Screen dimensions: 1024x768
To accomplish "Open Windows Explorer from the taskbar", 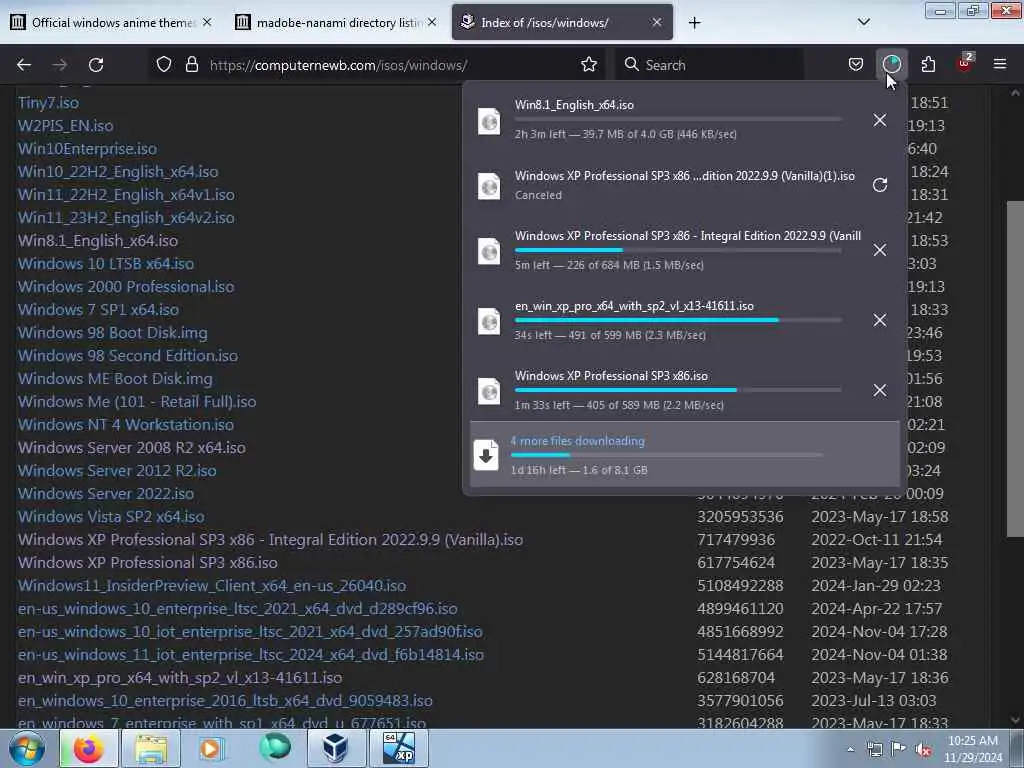I will 151,748.
